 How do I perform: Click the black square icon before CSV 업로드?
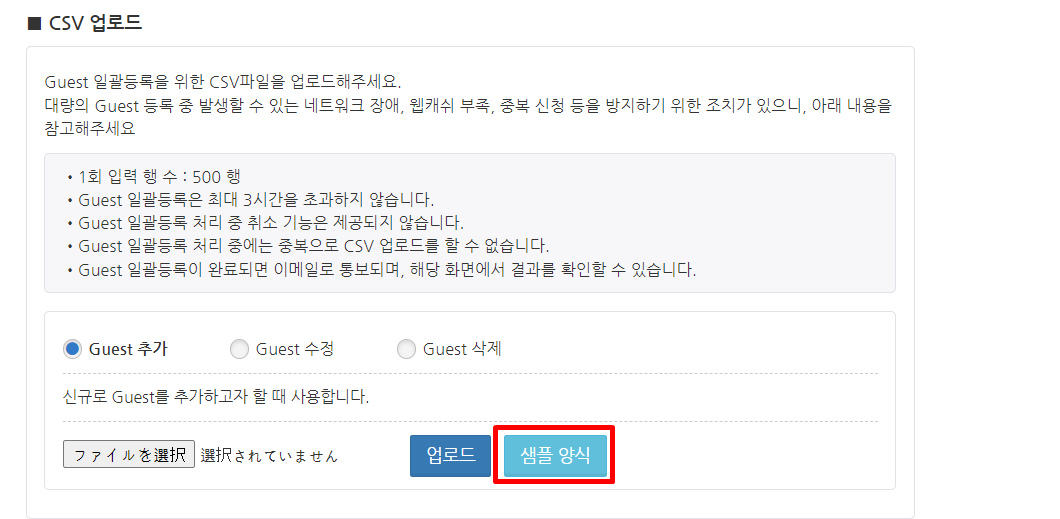coord(34,22)
